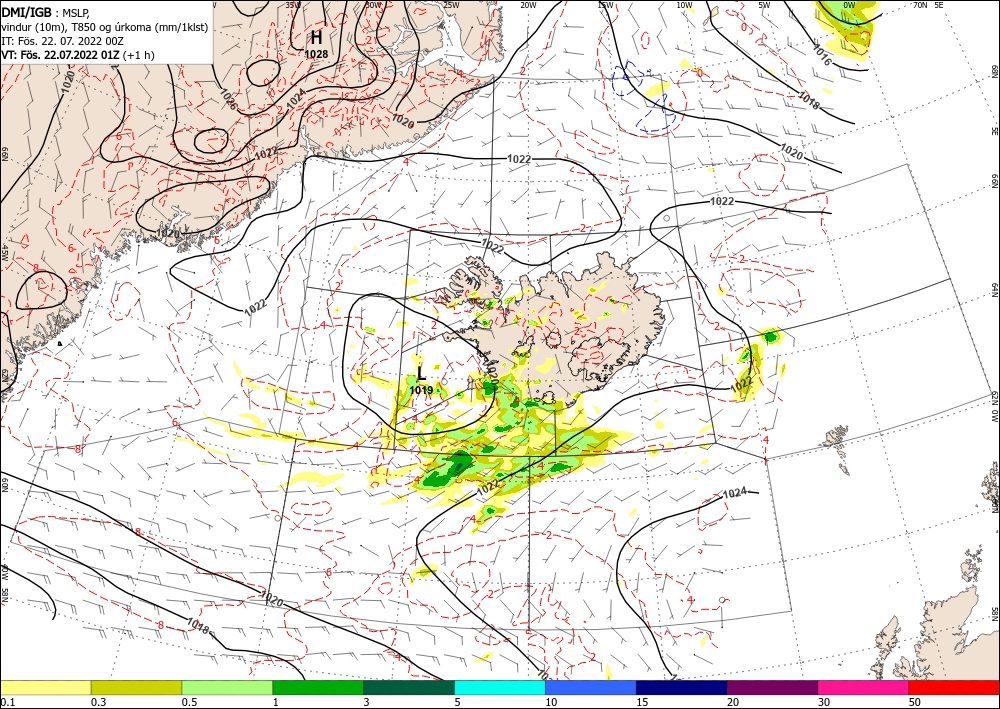Pick the navy 15–20 legend swatch

click(682, 687)
